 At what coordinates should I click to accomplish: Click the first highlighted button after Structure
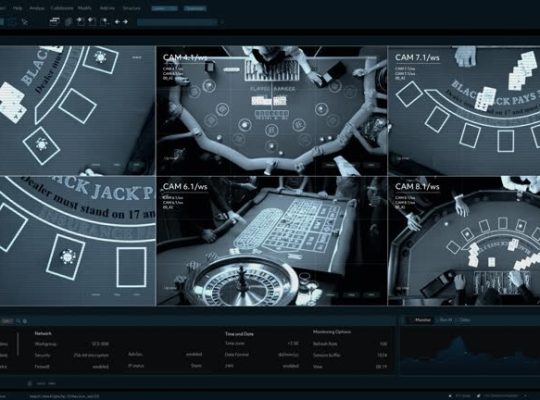click(x=165, y=8)
